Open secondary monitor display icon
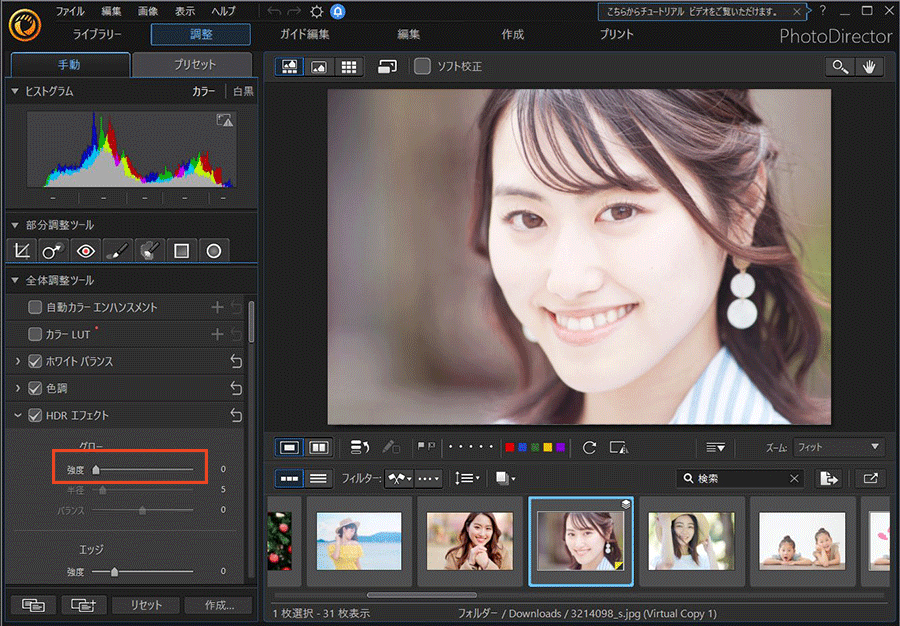 [x=387, y=67]
